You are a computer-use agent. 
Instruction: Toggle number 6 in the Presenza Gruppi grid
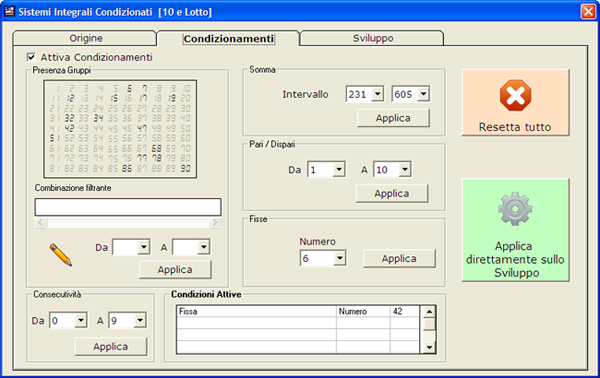point(129,88)
